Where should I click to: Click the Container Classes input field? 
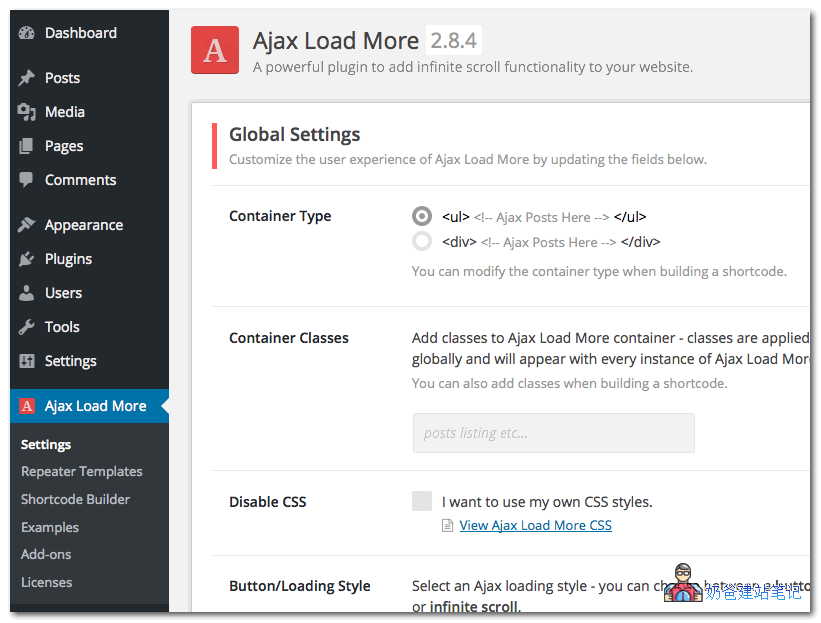[553, 432]
